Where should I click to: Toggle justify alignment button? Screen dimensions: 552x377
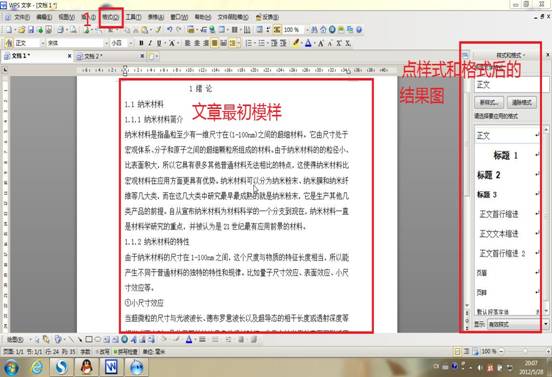point(214,43)
